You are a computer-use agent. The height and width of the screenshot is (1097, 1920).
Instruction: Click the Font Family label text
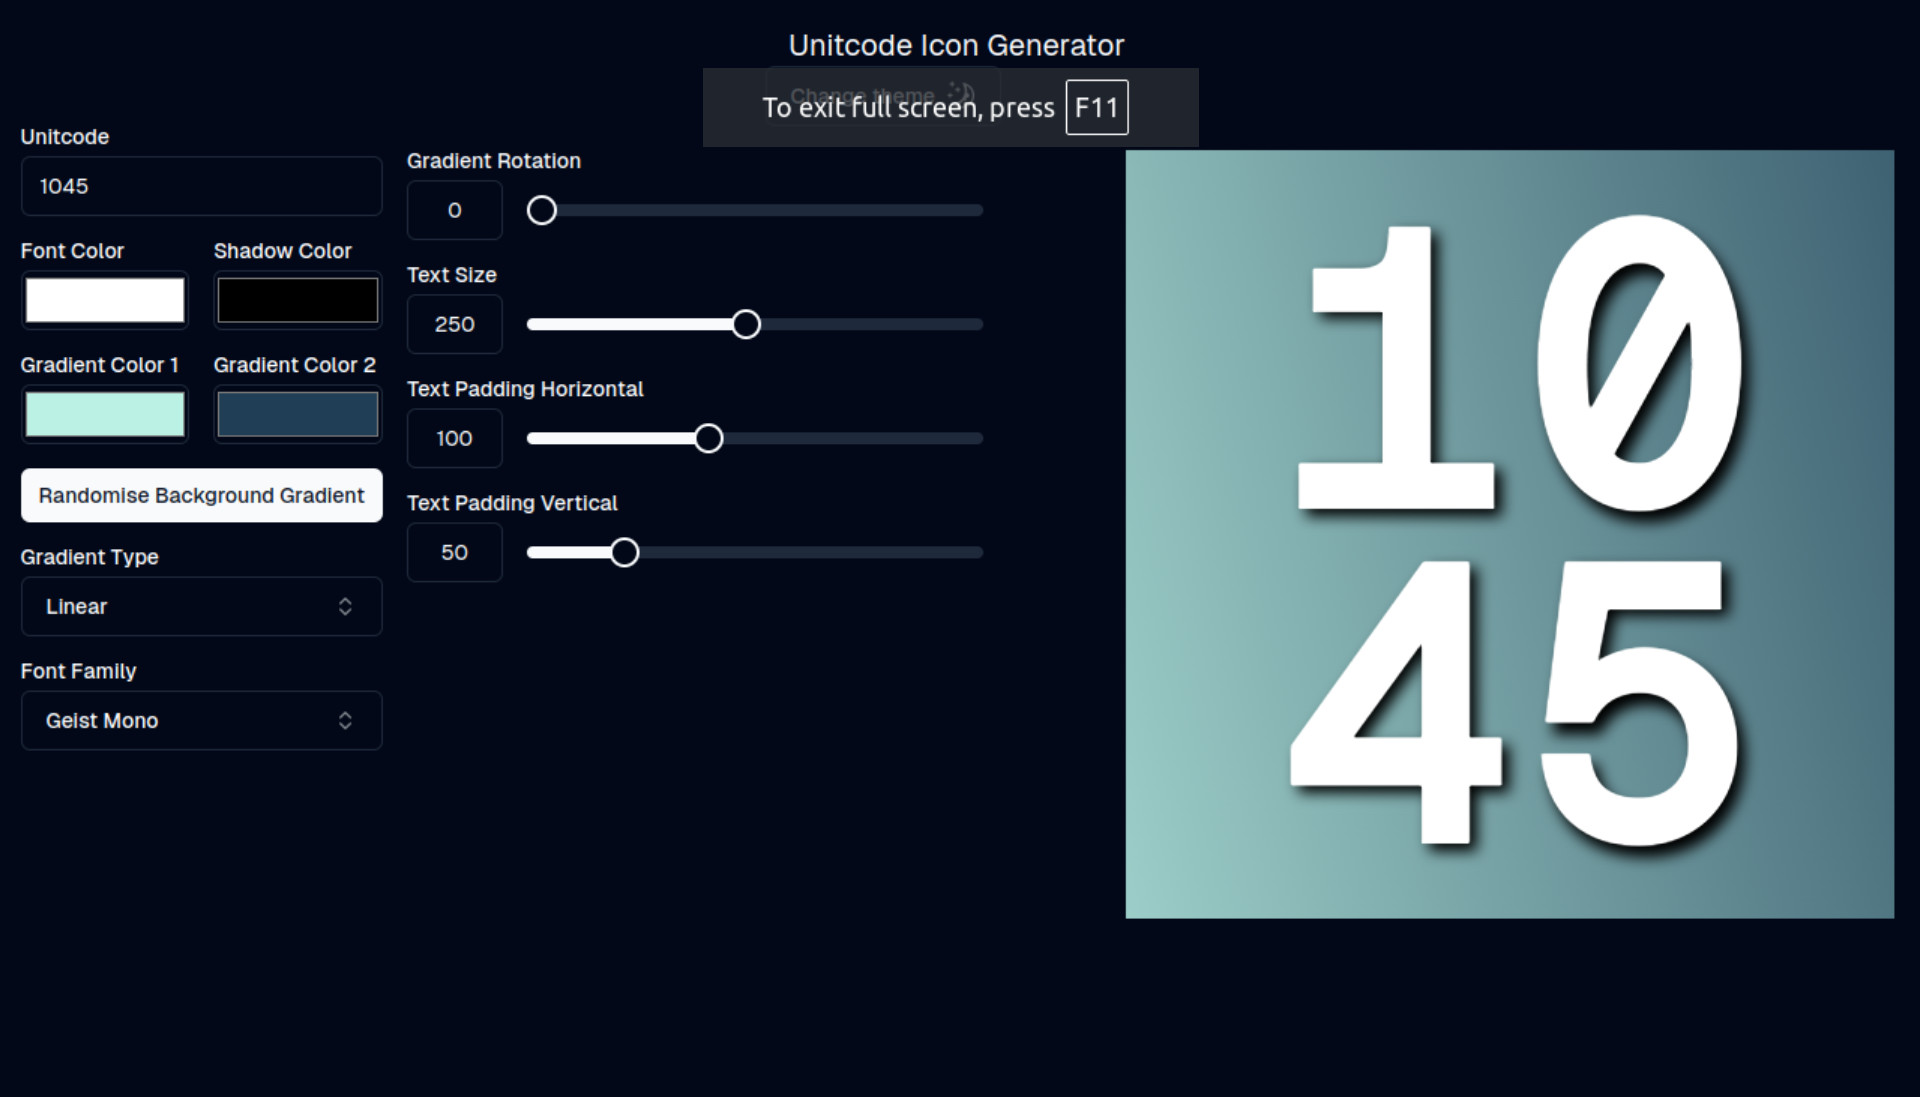click(79, 671)
